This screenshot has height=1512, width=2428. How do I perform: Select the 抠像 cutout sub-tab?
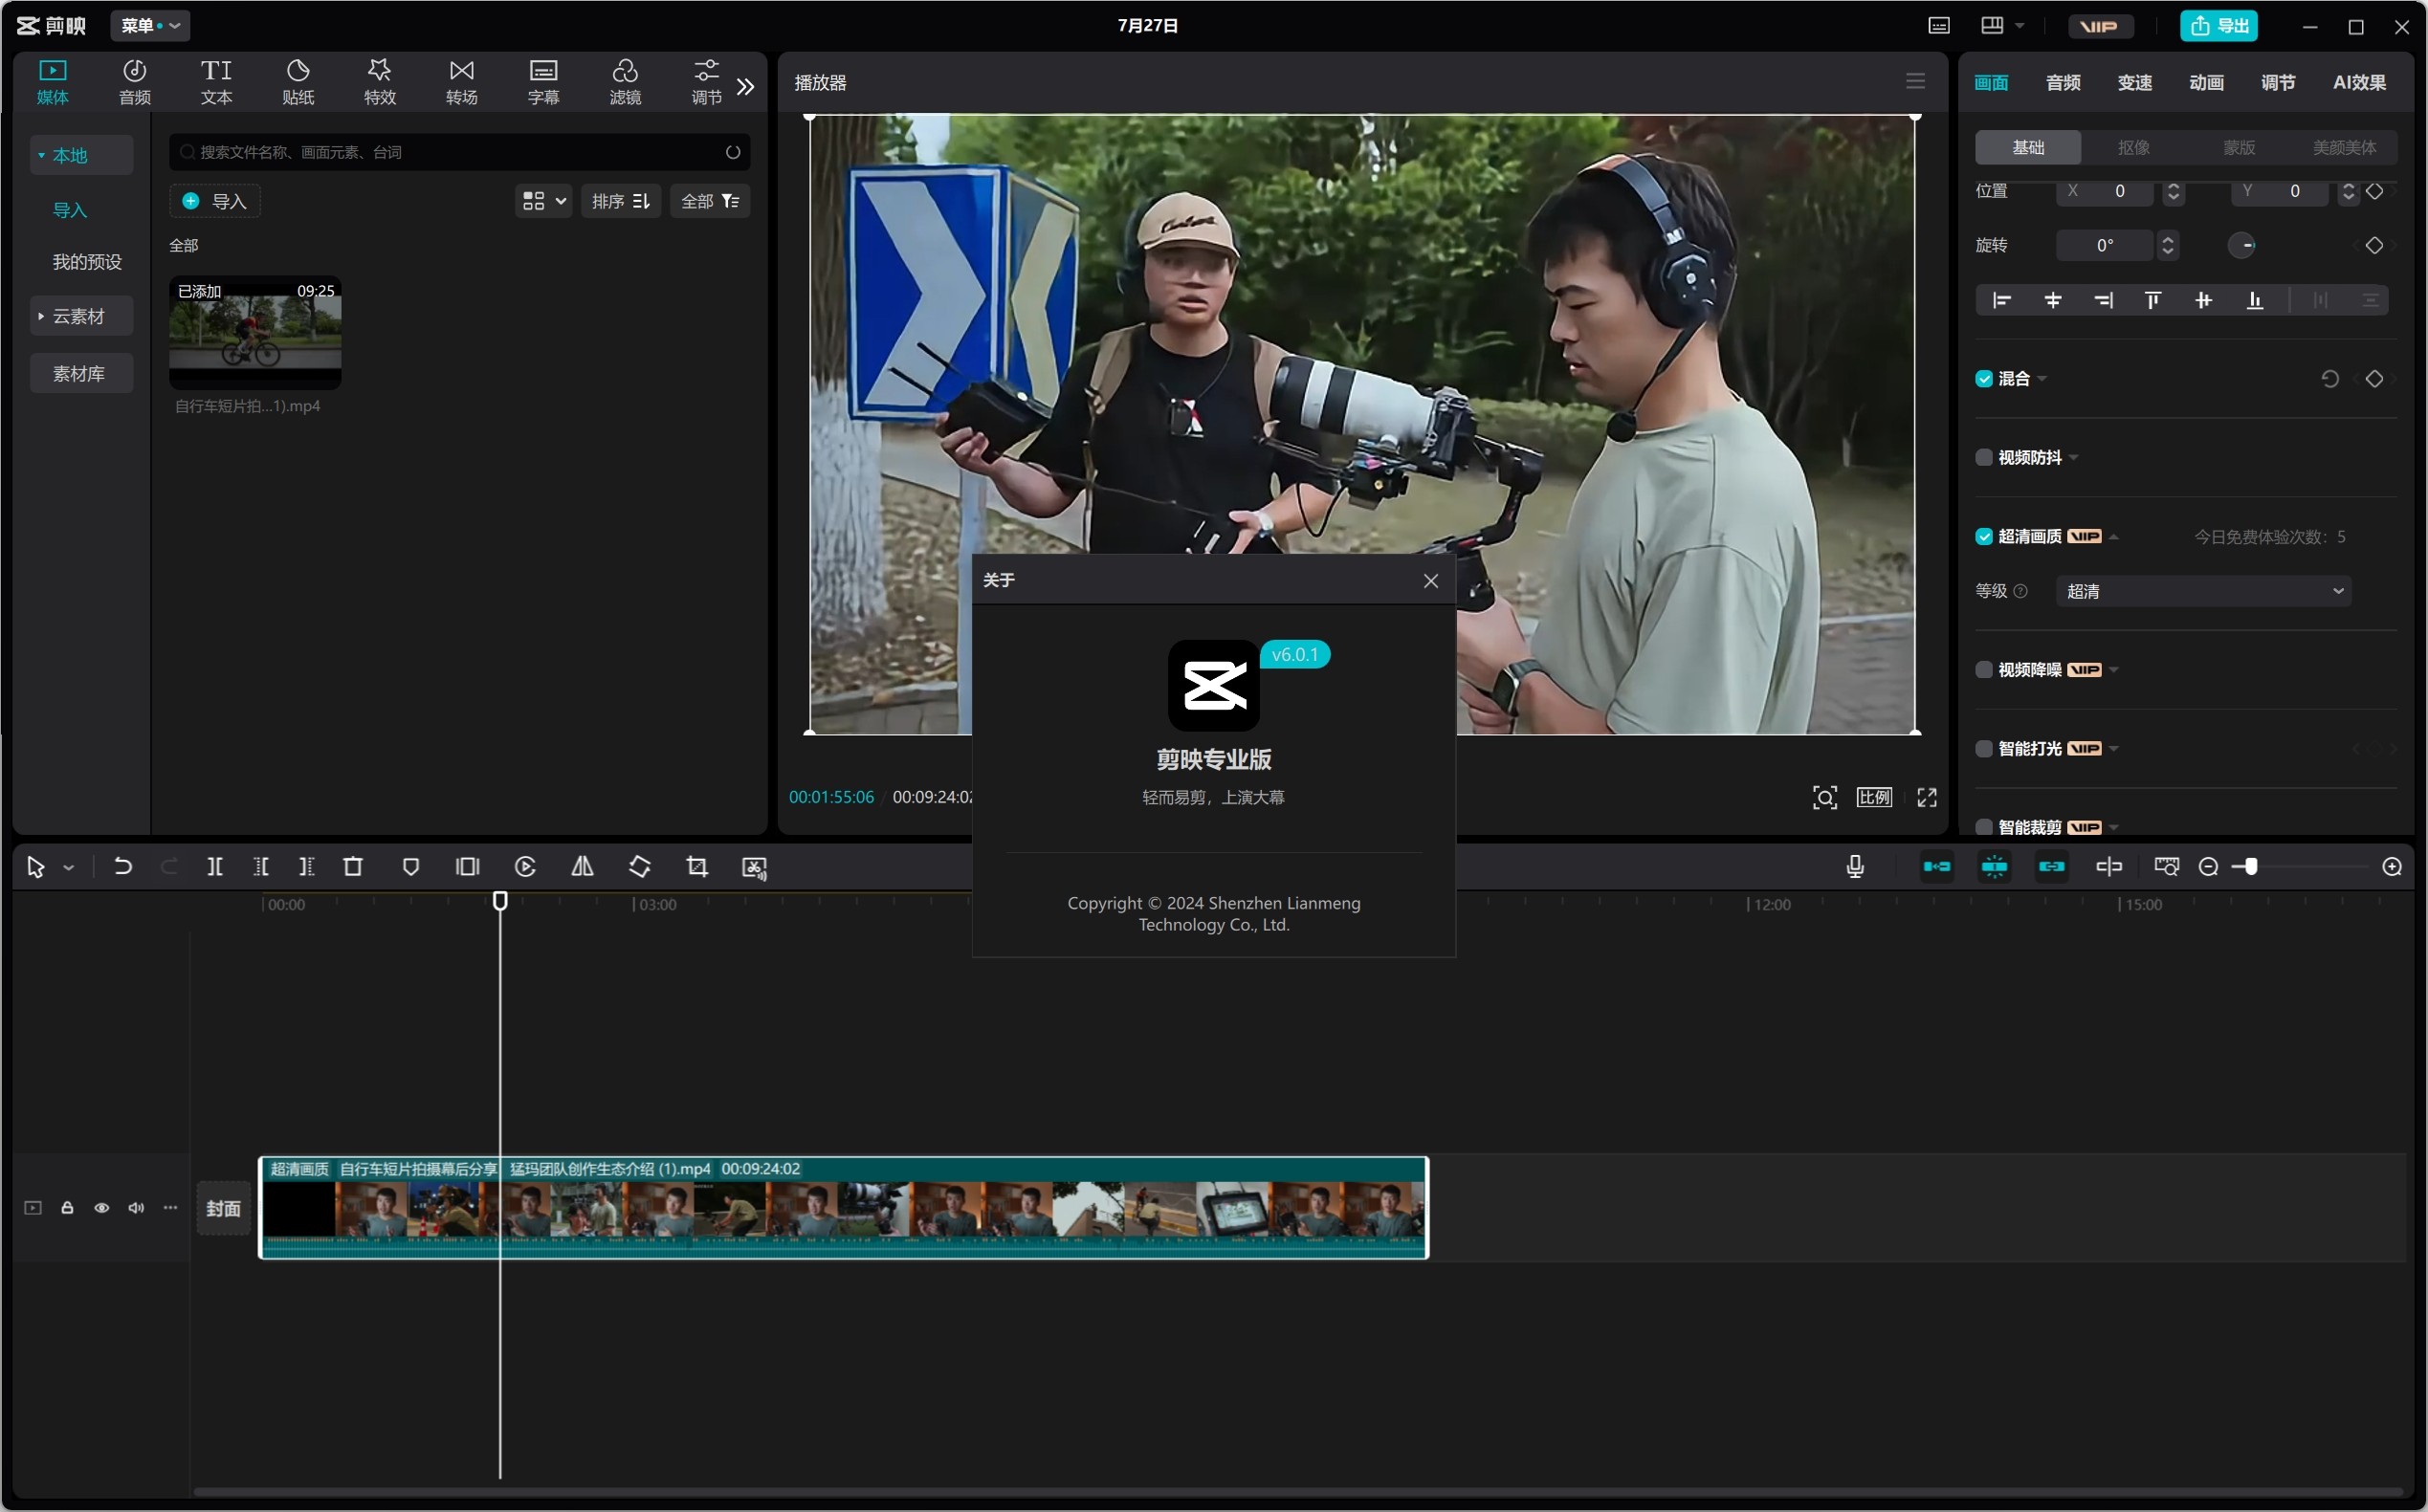click(2134, 147)
